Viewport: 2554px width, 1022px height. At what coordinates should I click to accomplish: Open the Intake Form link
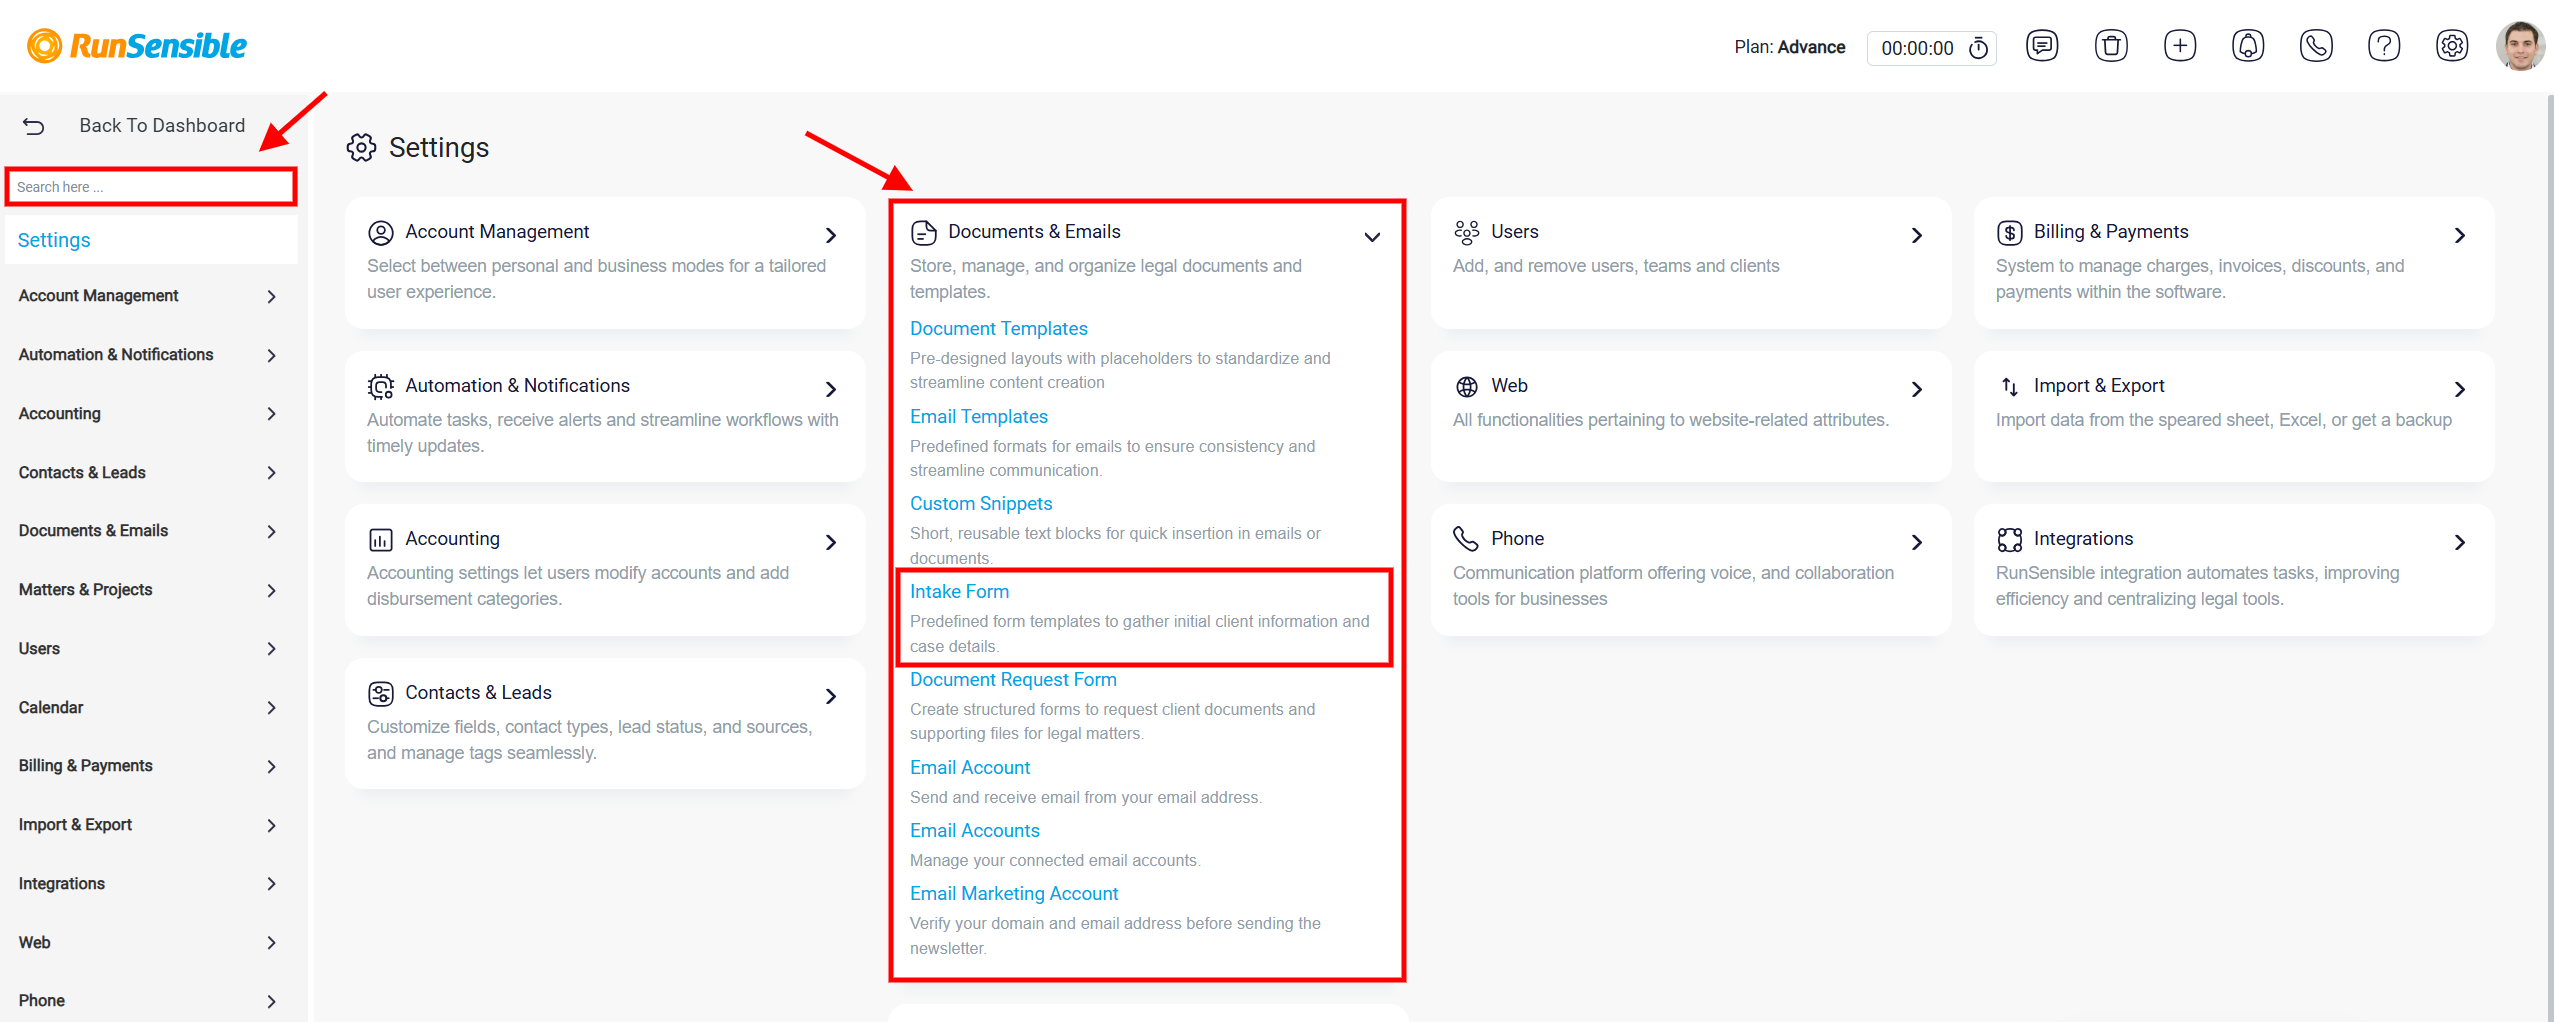tap(959, 592)
